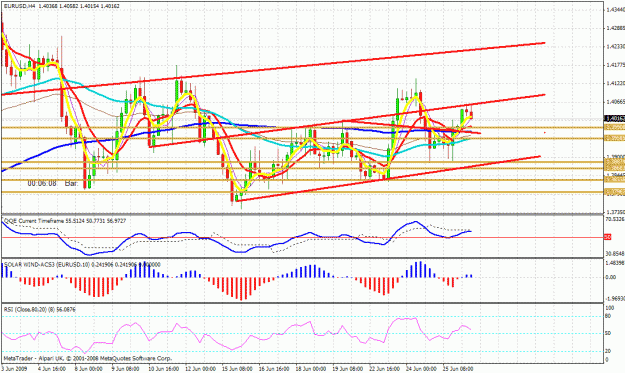Click the 30.8548 value on QQE scale
The image size is (625, 373).
[x=615, y=253]
